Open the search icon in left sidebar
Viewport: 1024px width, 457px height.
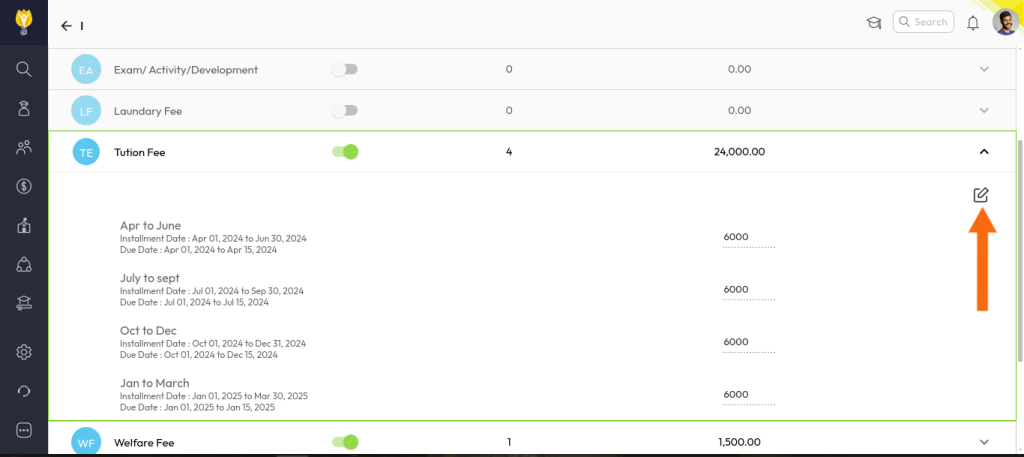24,69
